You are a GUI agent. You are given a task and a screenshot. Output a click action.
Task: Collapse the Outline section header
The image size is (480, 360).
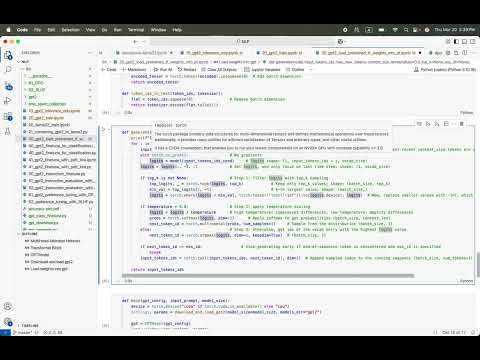(x=57, y=234)
